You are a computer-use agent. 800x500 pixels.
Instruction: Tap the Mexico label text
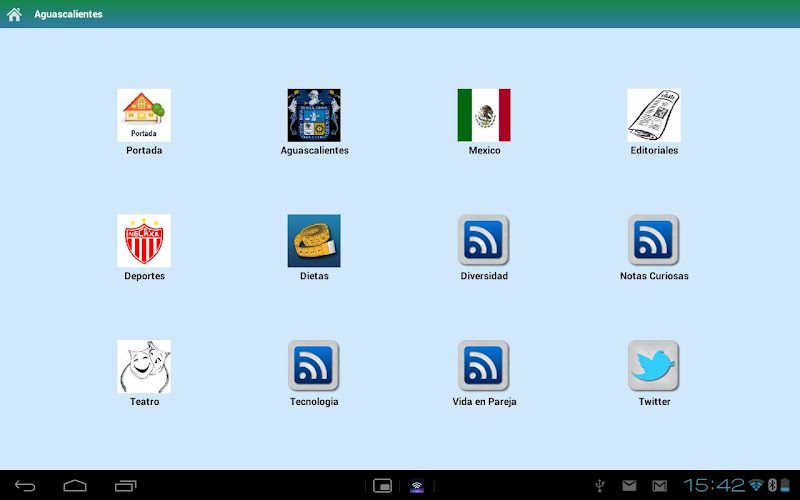tap(484, 151)
